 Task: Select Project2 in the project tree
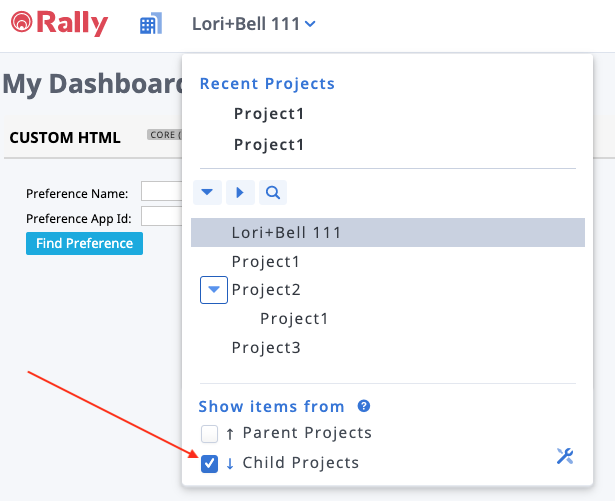pyautogui.click(x=265, y=290)
